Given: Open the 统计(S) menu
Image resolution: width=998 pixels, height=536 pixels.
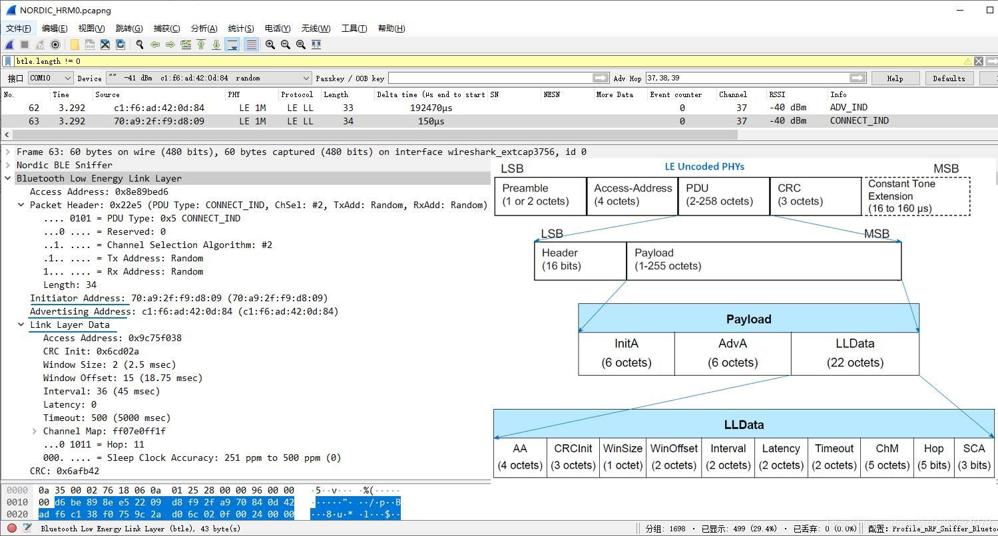Looking at the screenshot, I should 241,28.
